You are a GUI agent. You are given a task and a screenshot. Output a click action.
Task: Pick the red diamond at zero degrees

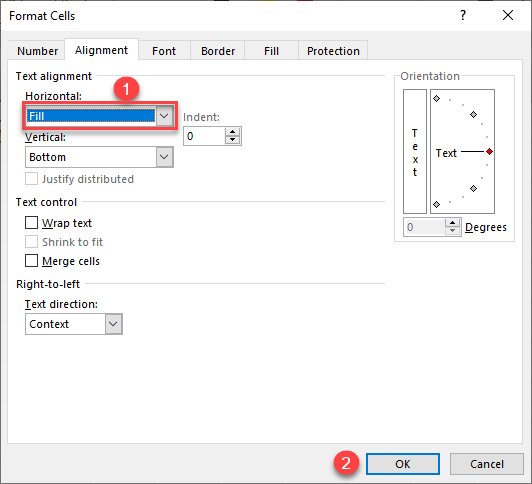[x=489, y=152]
